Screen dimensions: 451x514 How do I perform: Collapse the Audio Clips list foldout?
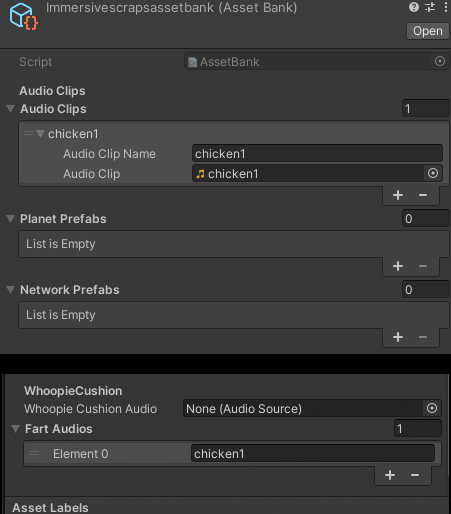11,109
